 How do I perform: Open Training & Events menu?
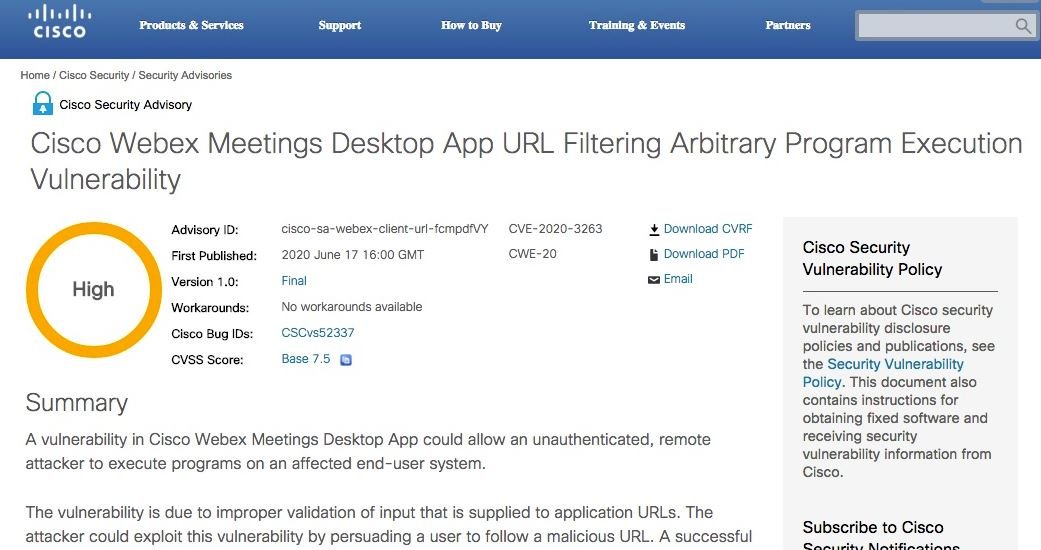point(637,25)
